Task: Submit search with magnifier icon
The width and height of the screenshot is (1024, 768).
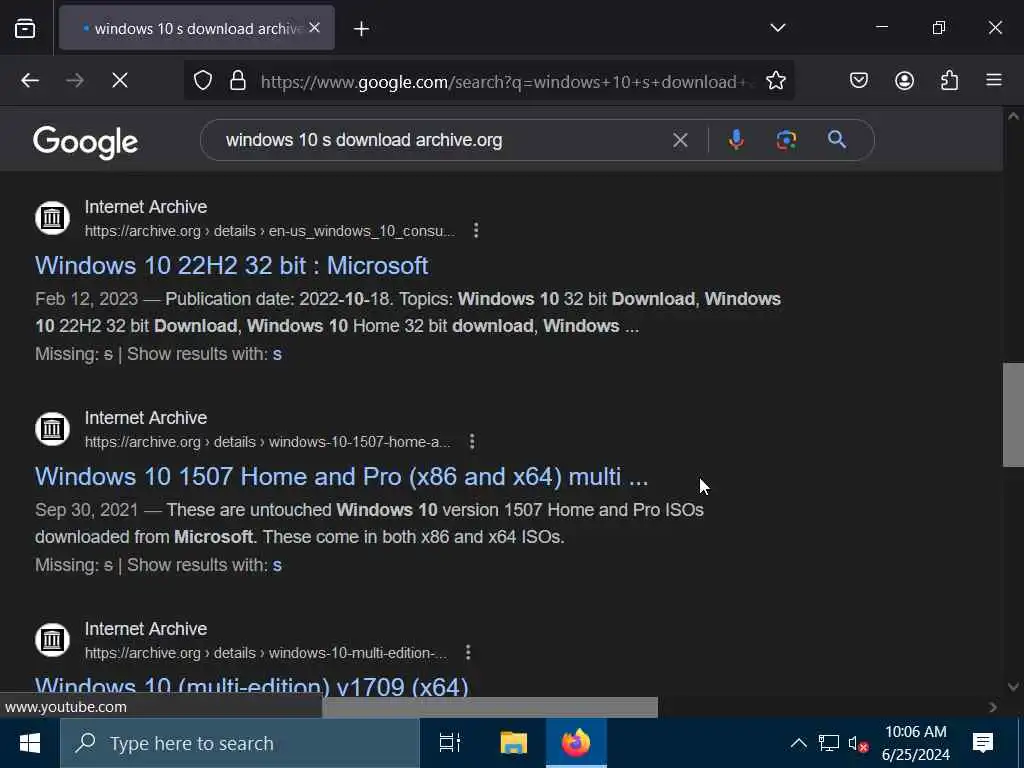Action: pyautogui.click(x=837, y=139)
